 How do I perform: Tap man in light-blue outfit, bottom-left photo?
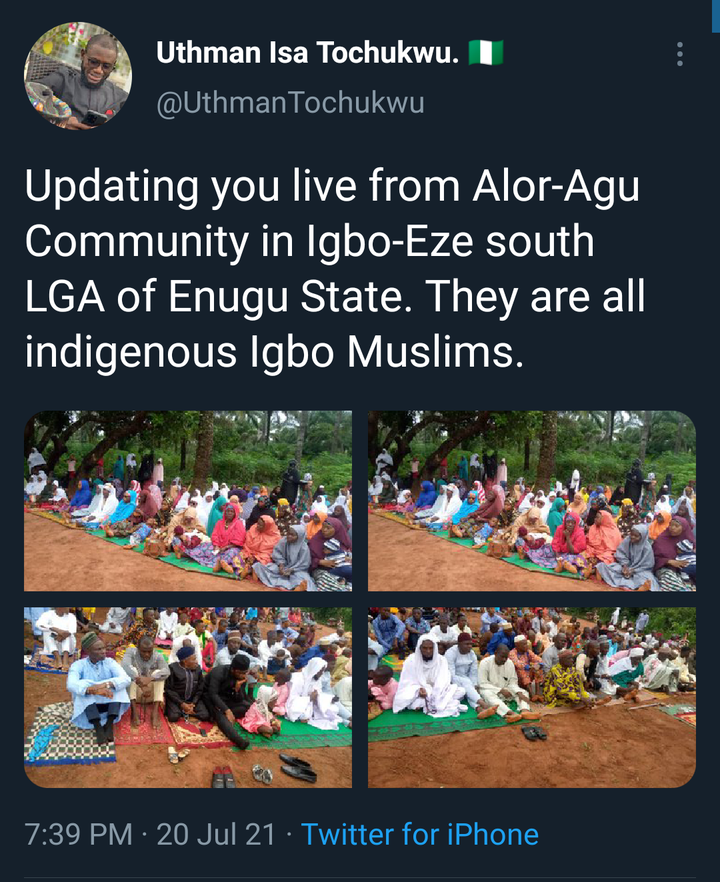[98, 687]
